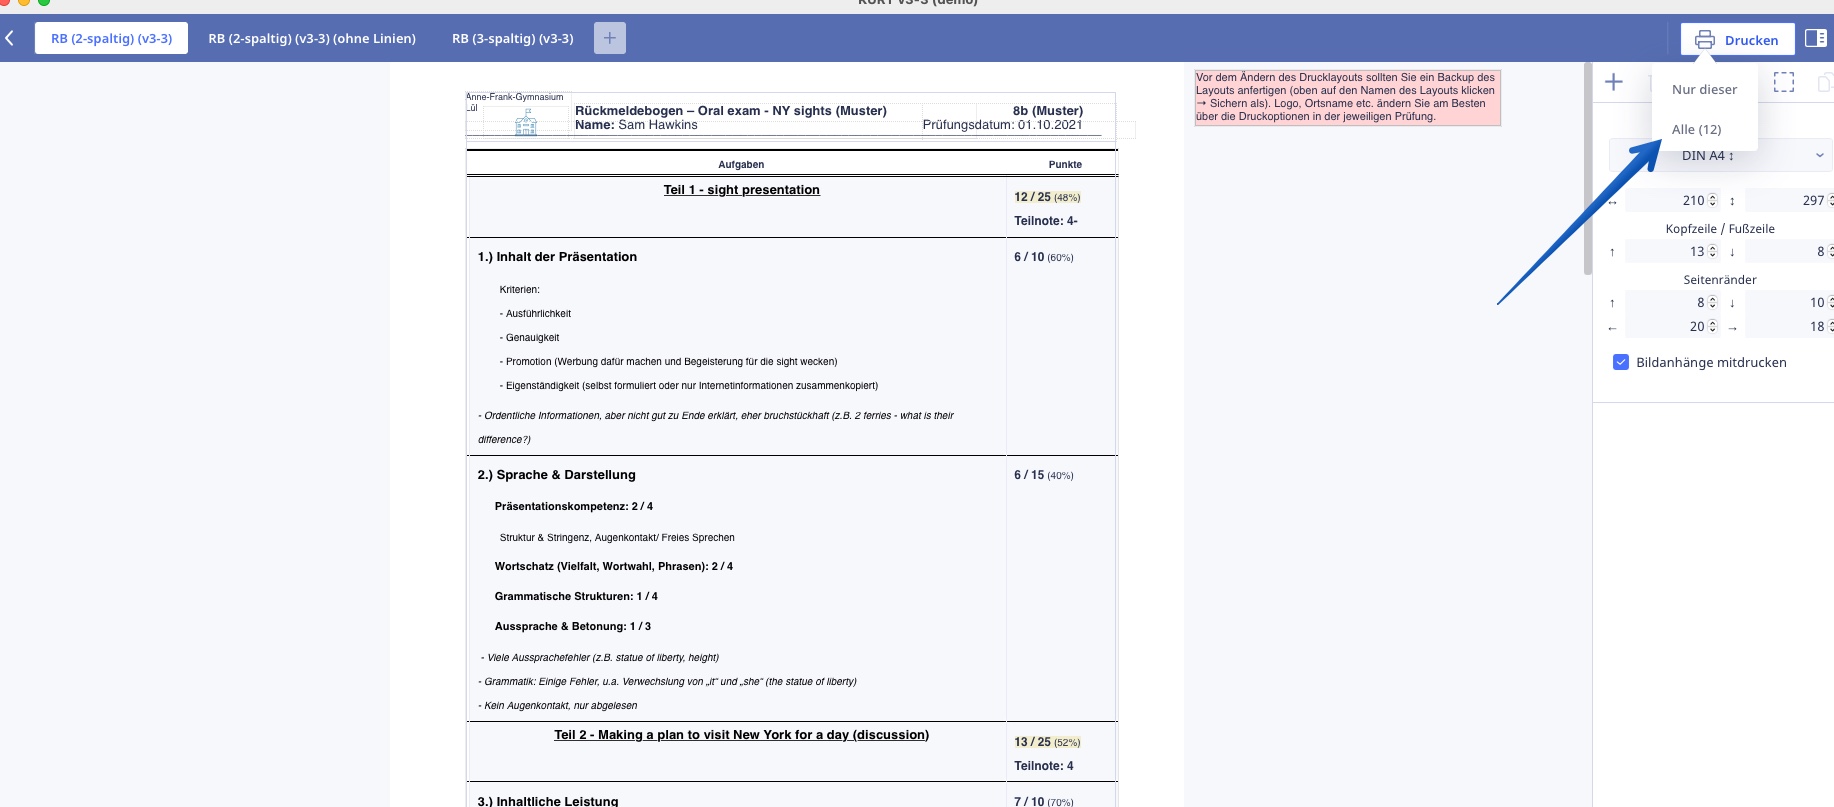This screenshot has width=1834, height=807.
Task: Click the Rückmeldebogen document title
Action: [730, 111]
